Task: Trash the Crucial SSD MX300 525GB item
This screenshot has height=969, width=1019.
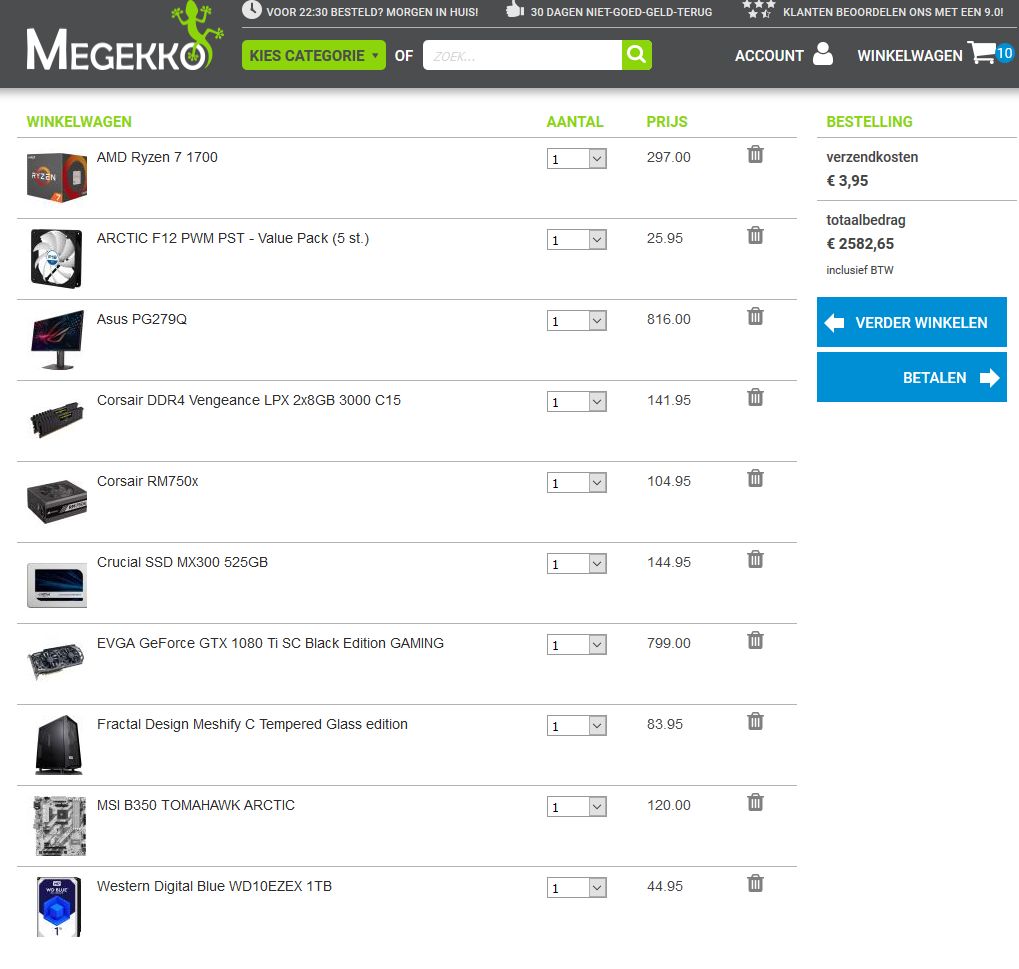Action: tap(755, 559)
